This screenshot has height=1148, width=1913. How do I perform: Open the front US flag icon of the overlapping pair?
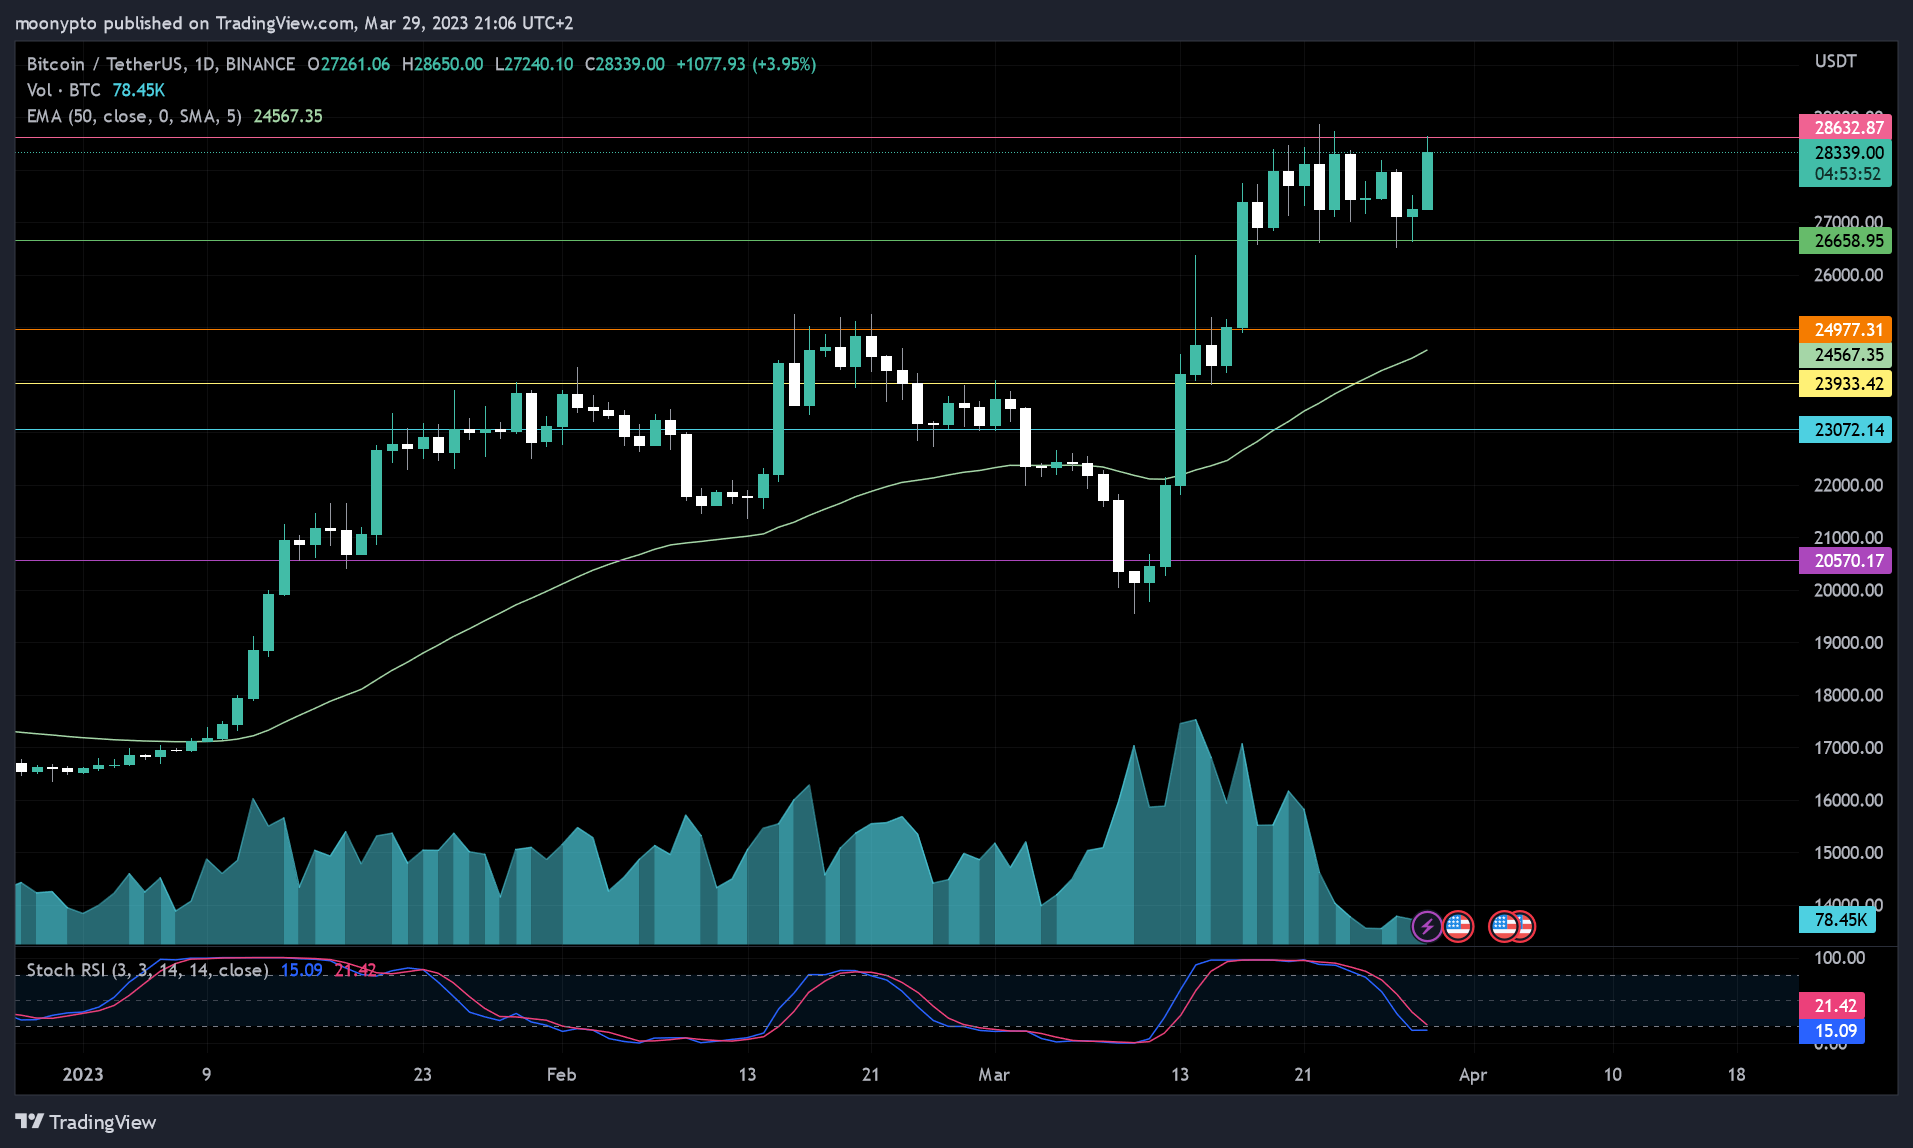[1504, 926]
